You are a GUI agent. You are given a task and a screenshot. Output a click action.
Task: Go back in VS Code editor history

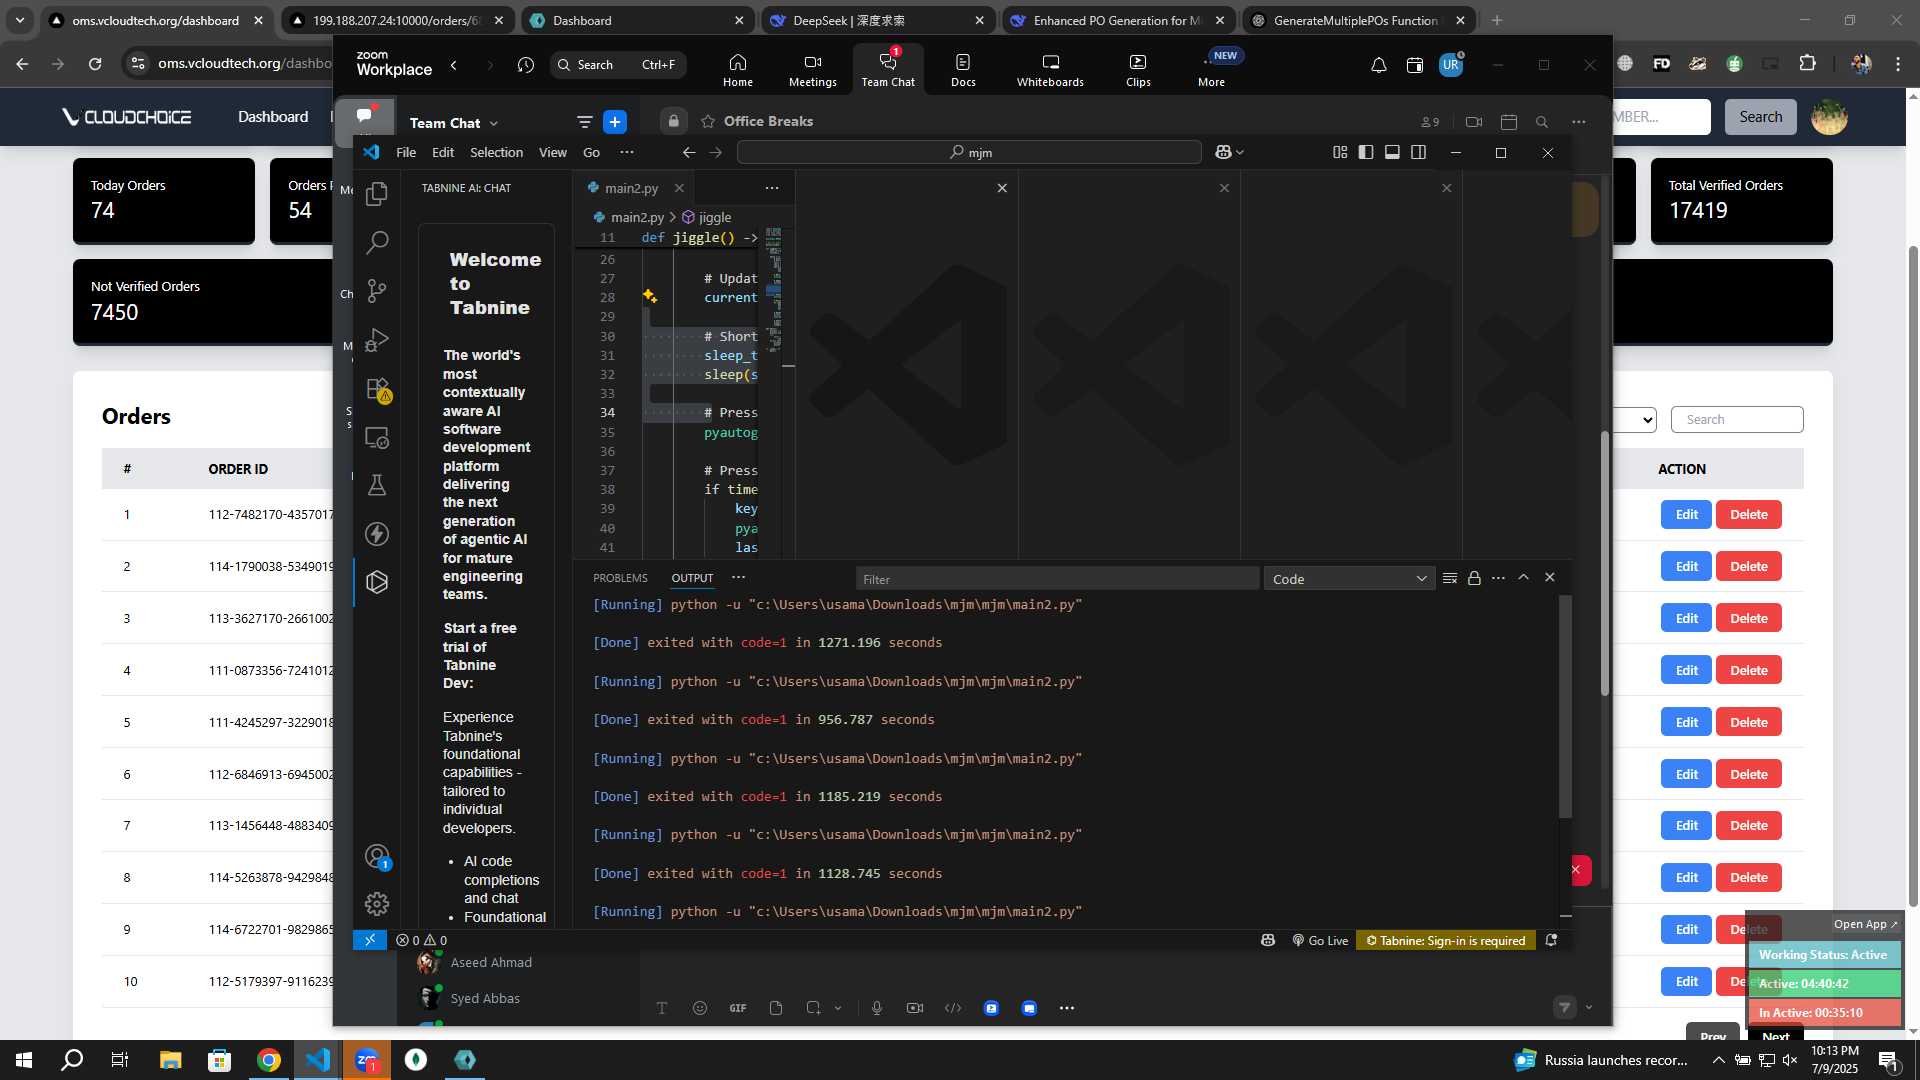click(689, 152)
